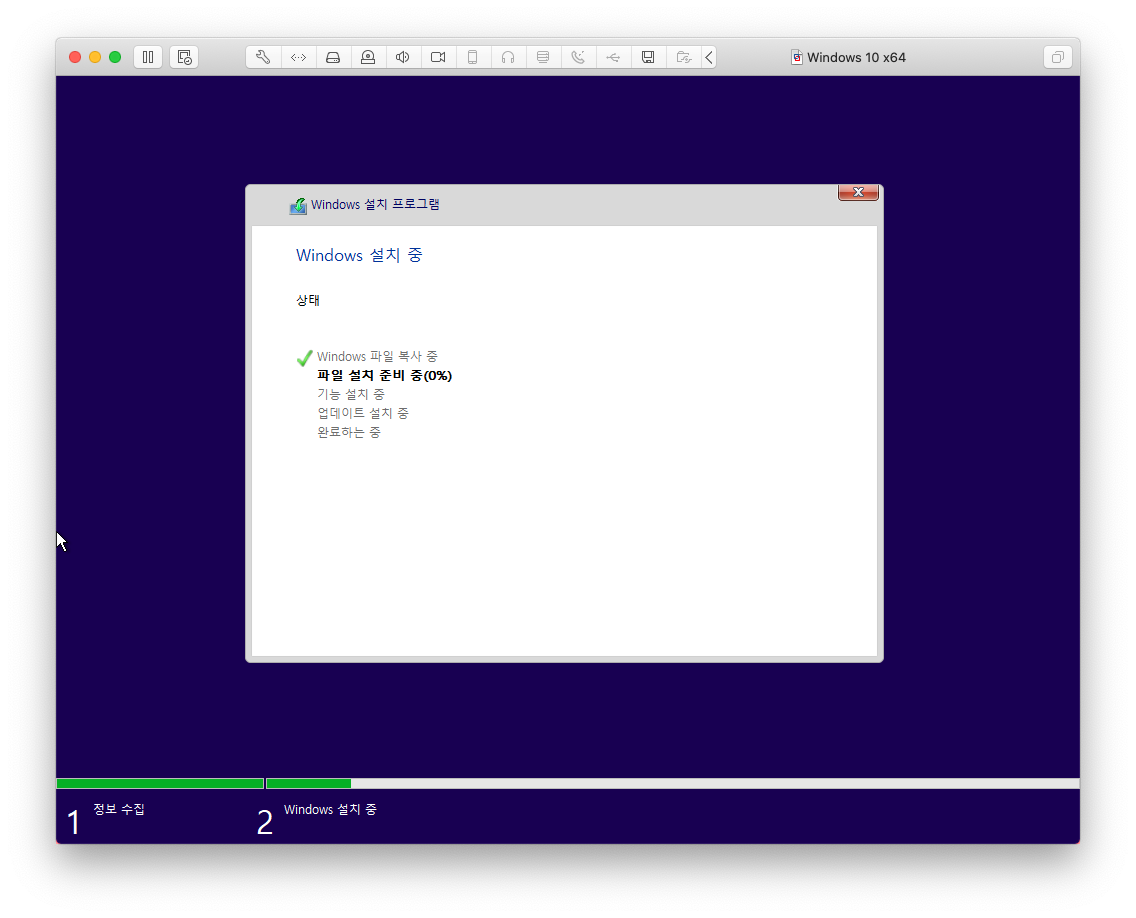Image resolution: width=1136 pixels, height=918 pixels.
Task: Click the '업데이트 설치 중' status line
Action: click(363, 413)
